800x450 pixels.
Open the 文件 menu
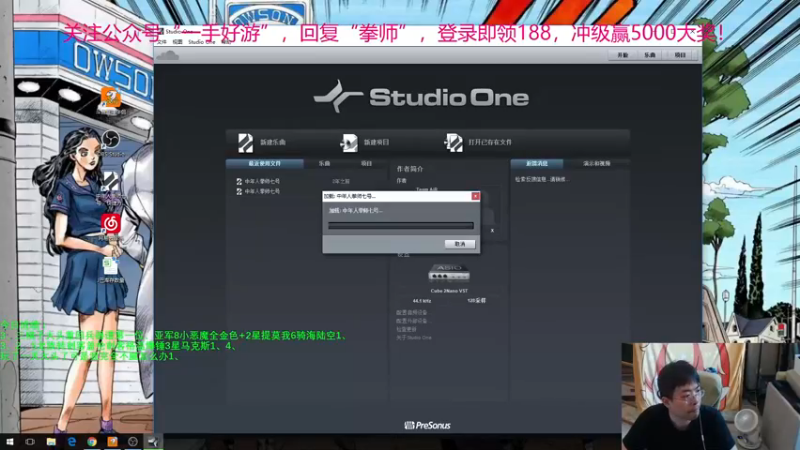point(161,42)
